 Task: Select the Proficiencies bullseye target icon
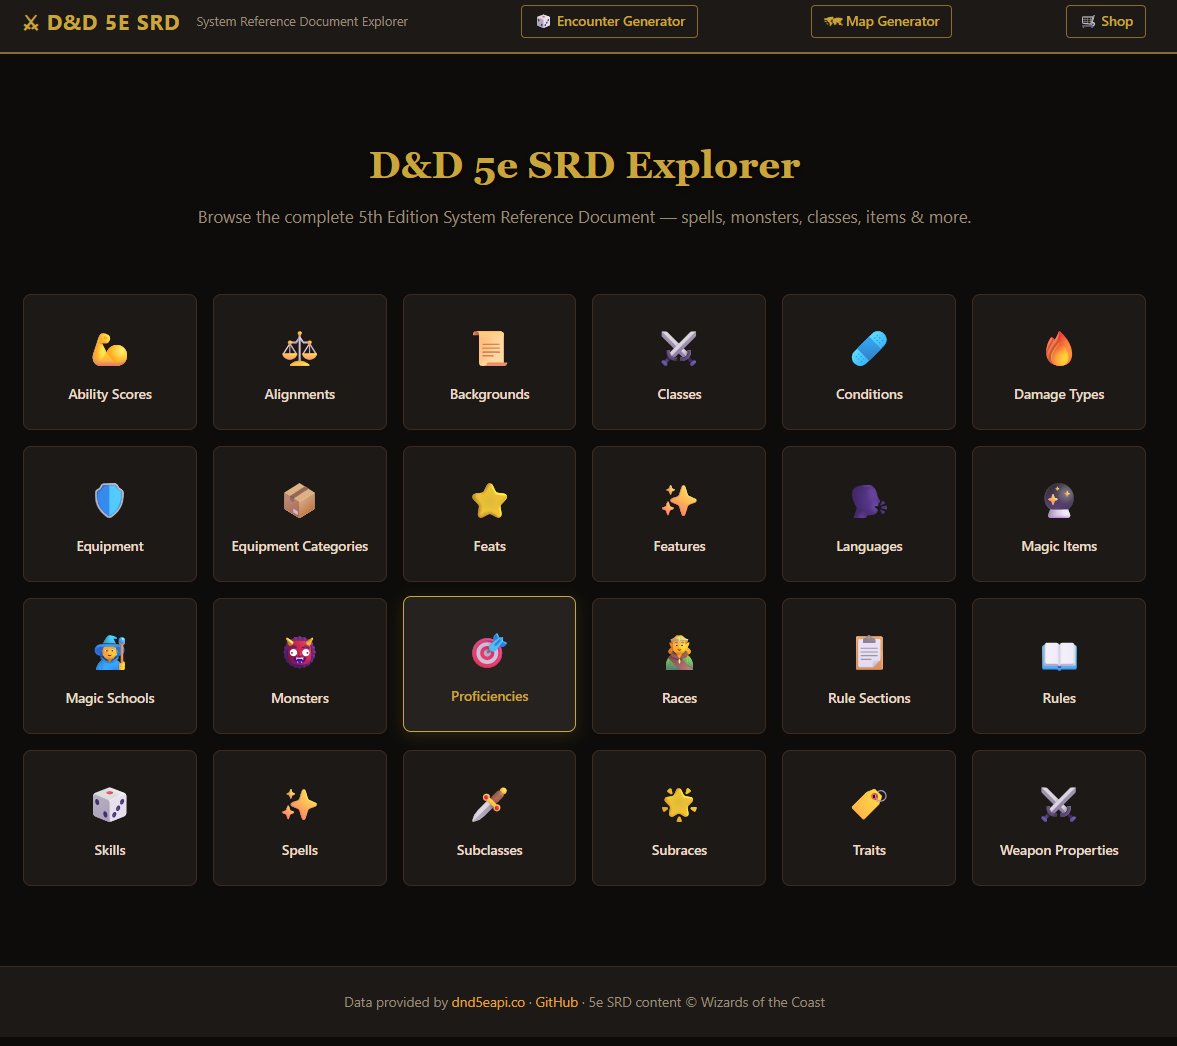click(x=489, y=651)
